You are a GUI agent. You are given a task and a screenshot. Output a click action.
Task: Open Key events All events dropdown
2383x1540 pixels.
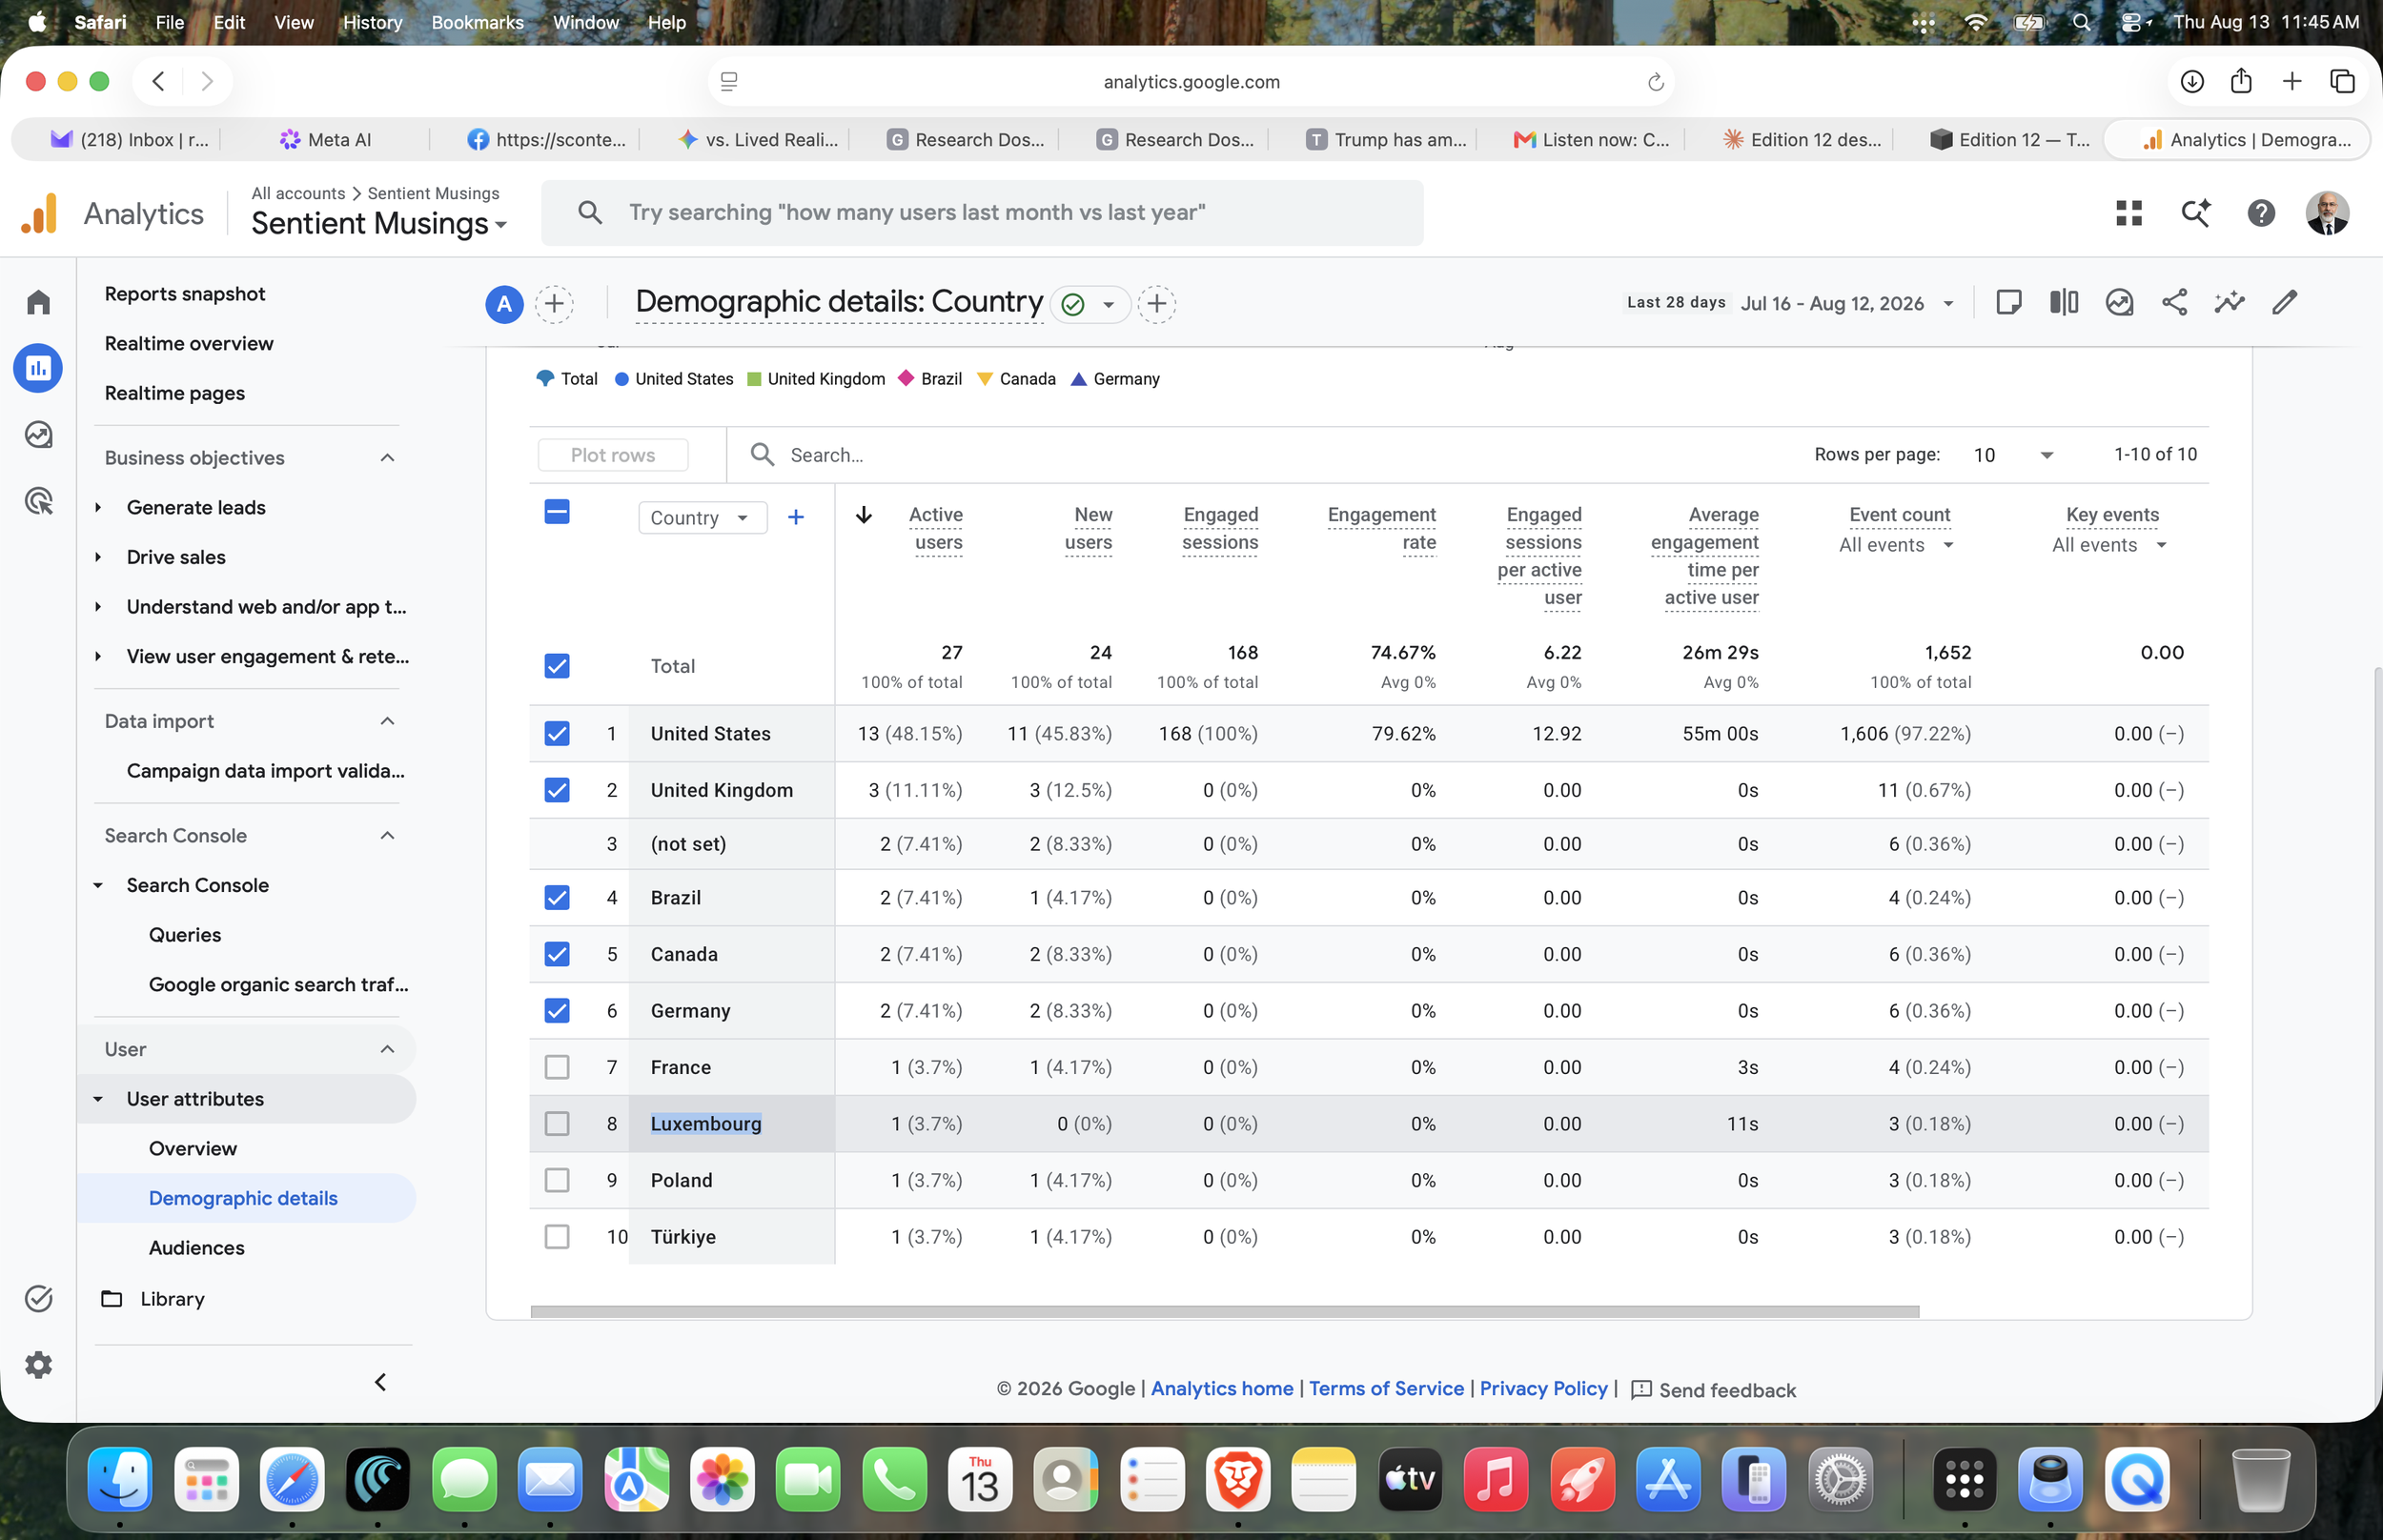point(2110,545)
